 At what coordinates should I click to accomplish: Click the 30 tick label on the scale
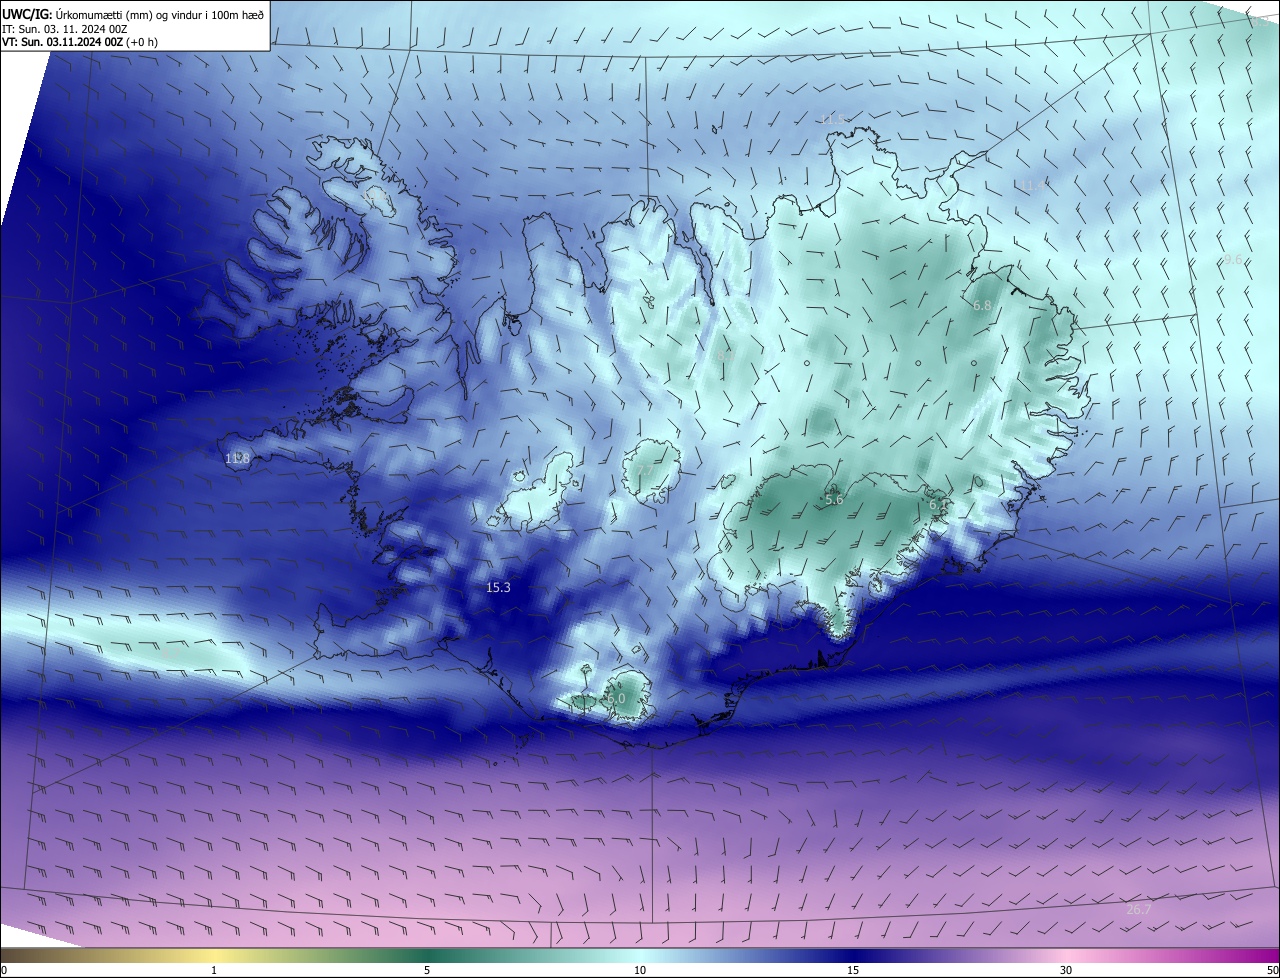[1066, 970]
